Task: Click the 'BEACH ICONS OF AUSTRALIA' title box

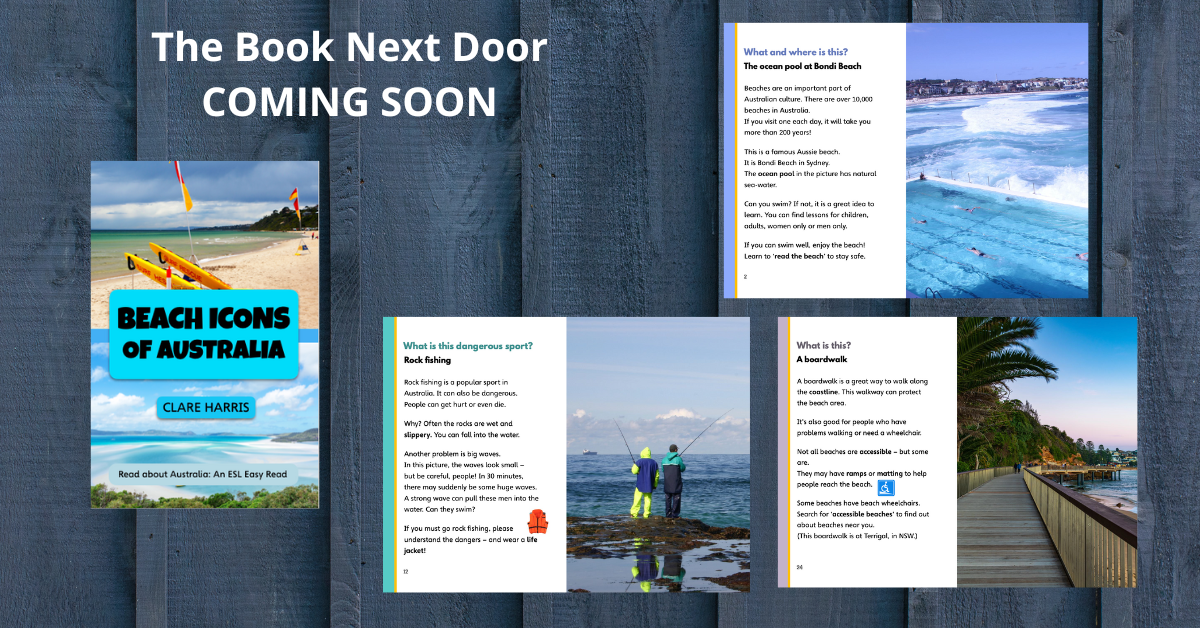Action: 204,335
